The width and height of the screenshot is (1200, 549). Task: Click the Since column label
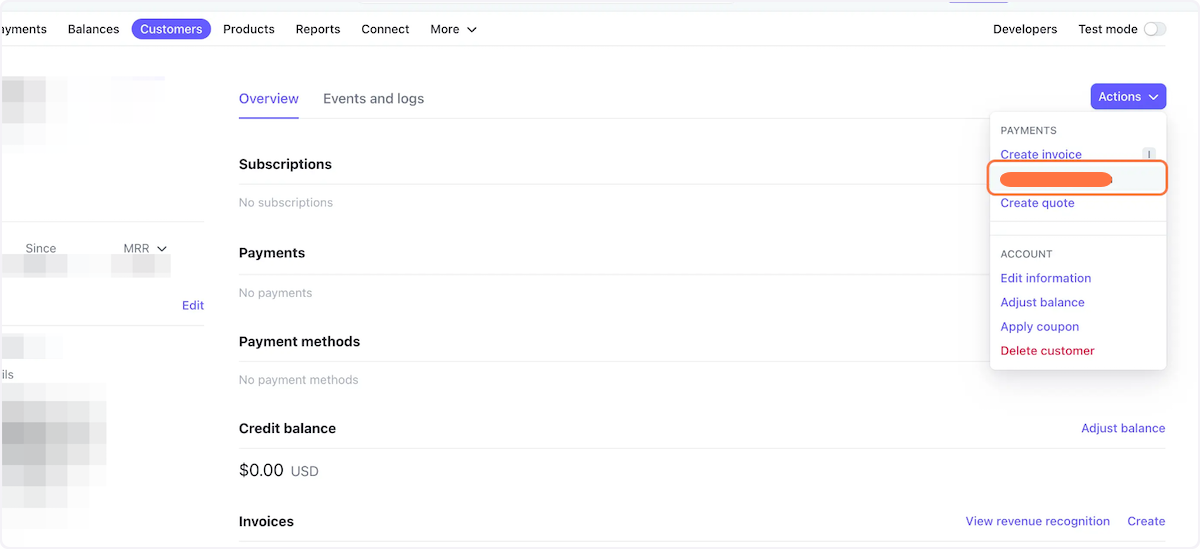coord(41,248)
